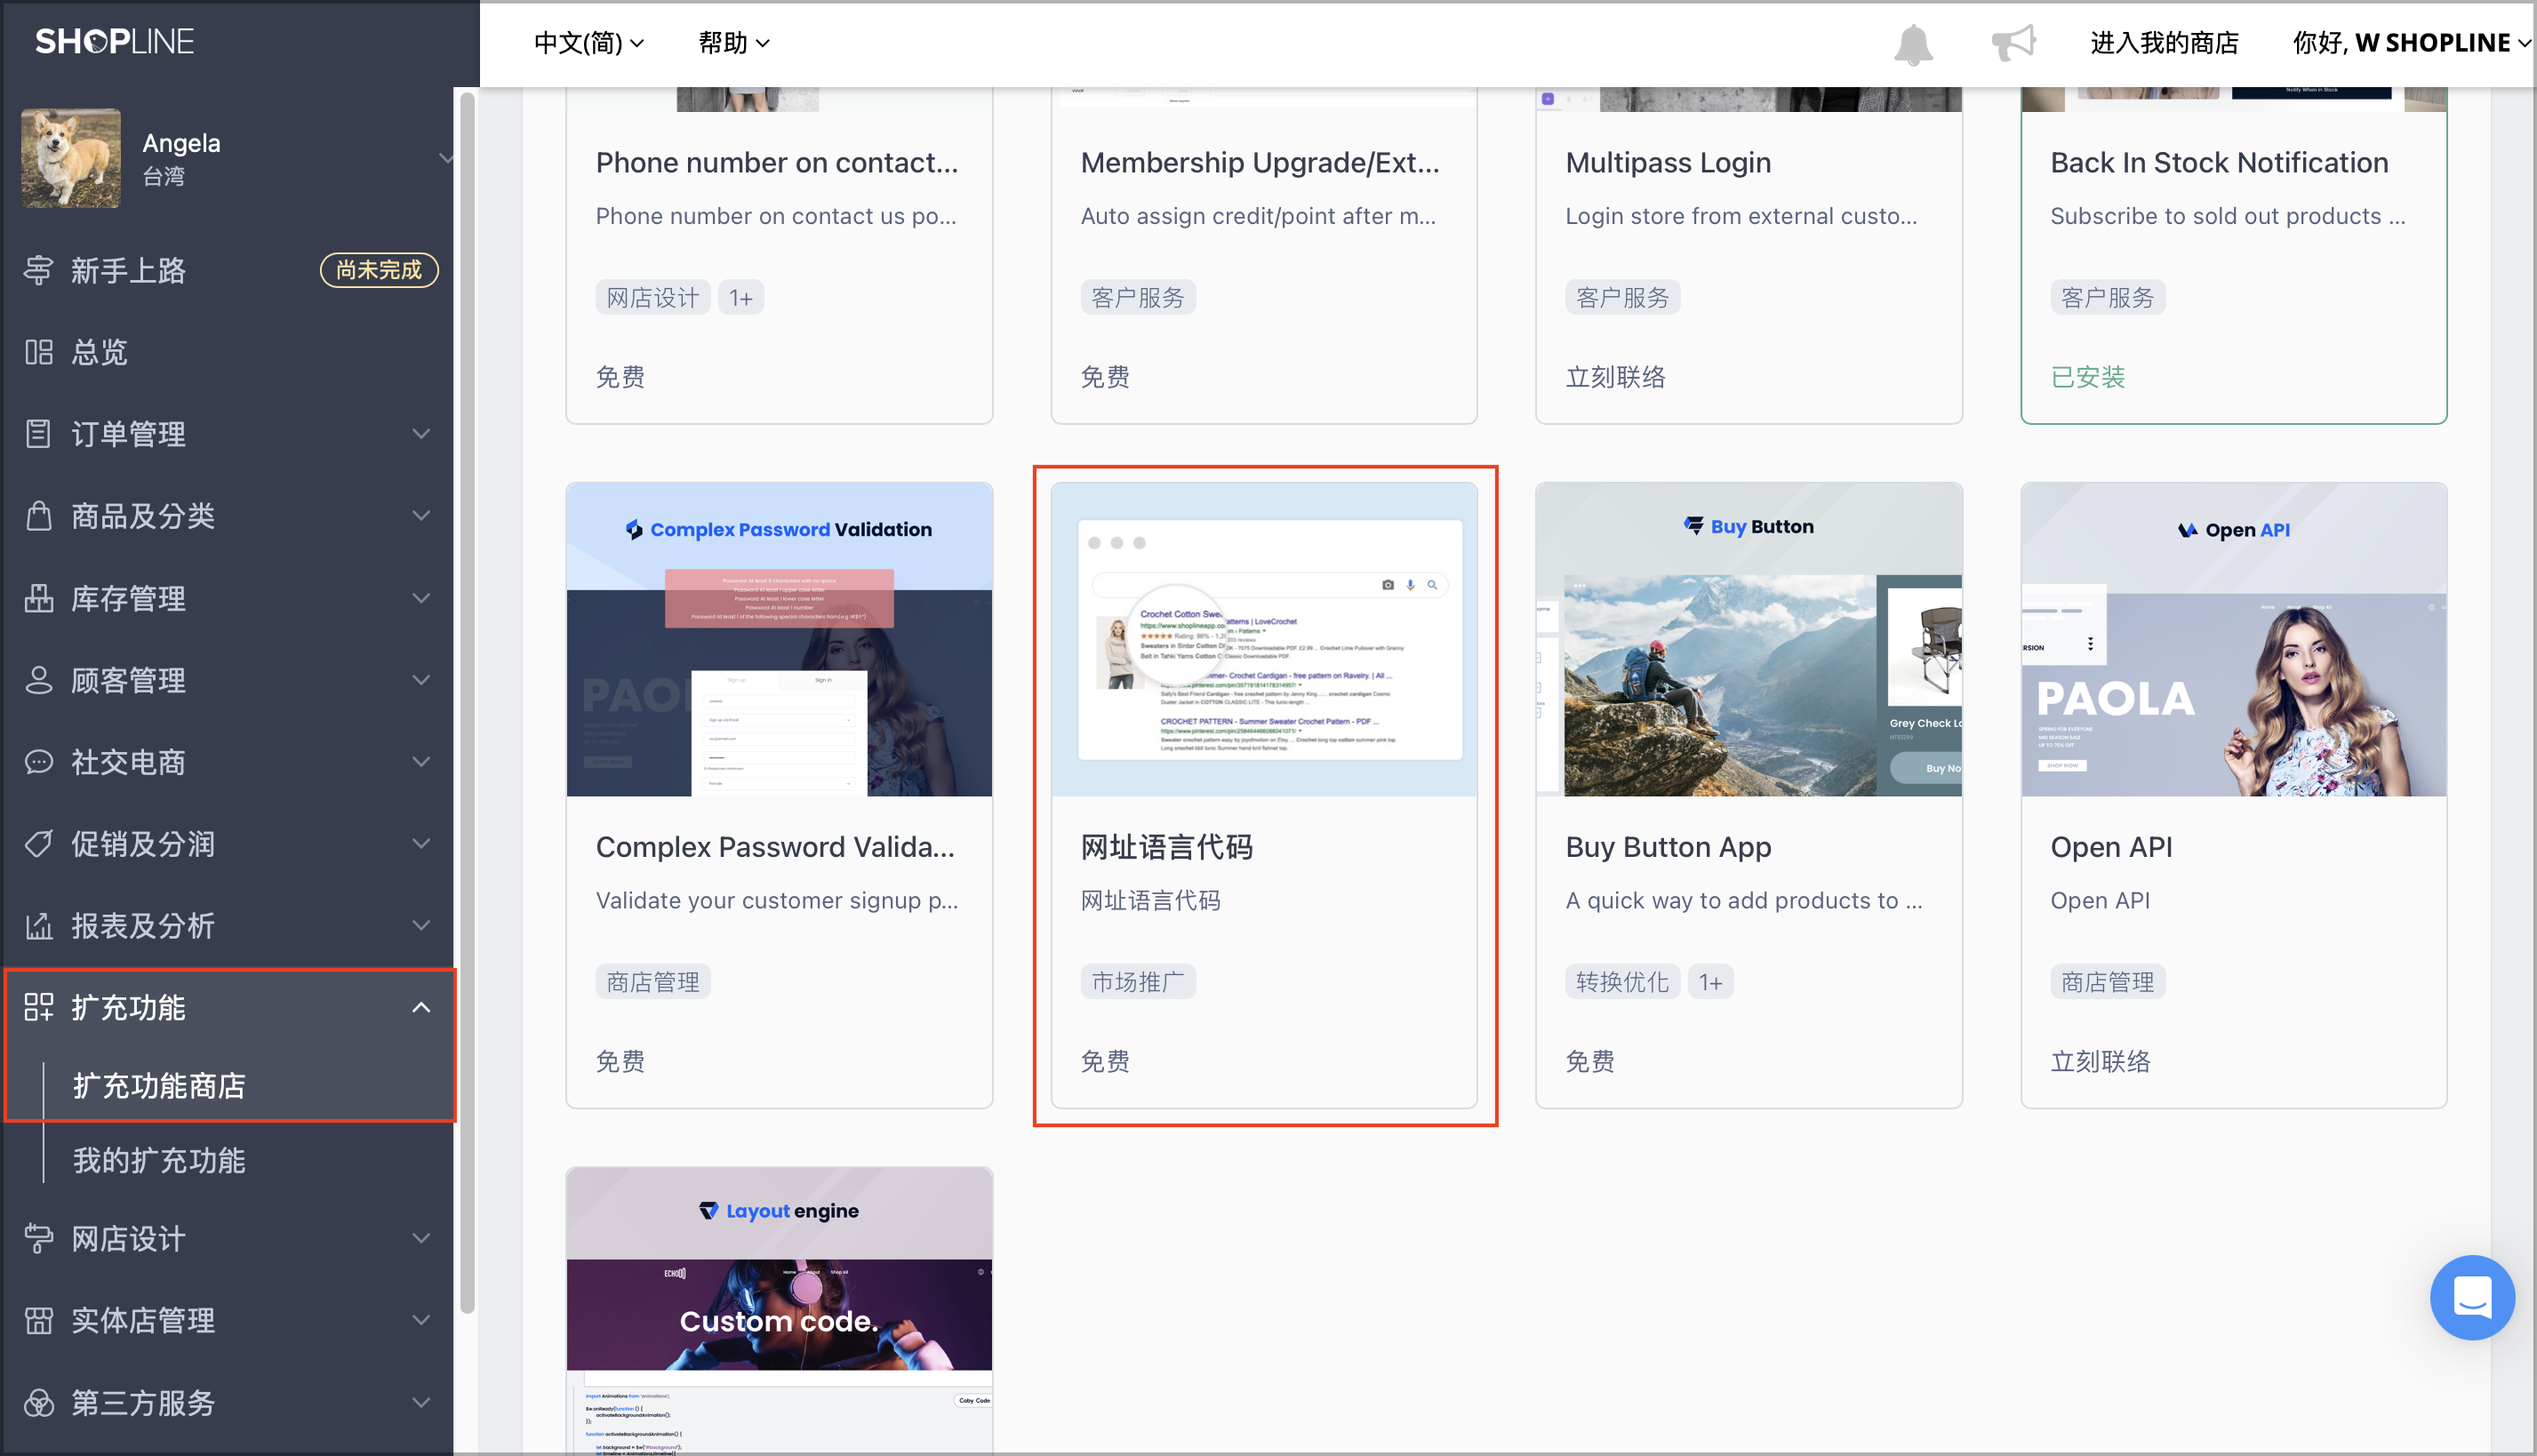Click the 客户服务 tag on Membership Upgrade card
The height and width of the screenshot is (1456, 2537).
(1138, 298)
